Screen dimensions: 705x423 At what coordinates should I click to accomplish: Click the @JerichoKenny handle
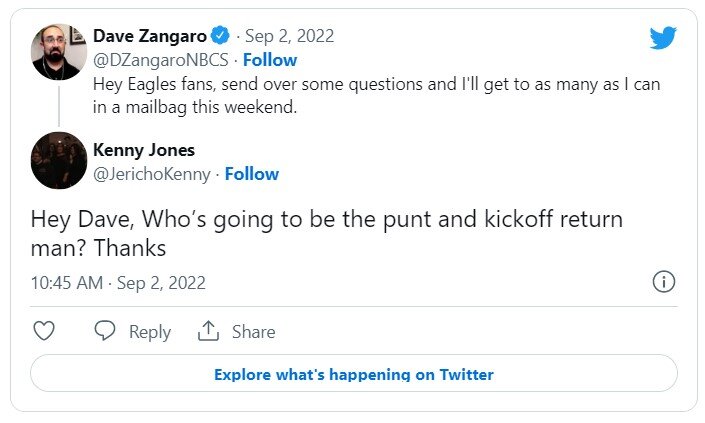tap(152, 174)
